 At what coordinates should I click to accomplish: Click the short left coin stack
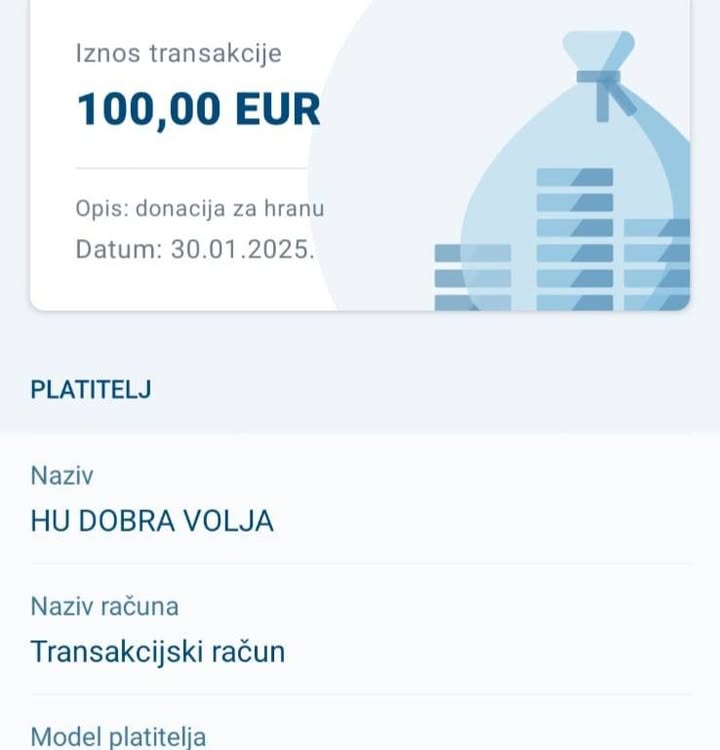tap(473, 277)
